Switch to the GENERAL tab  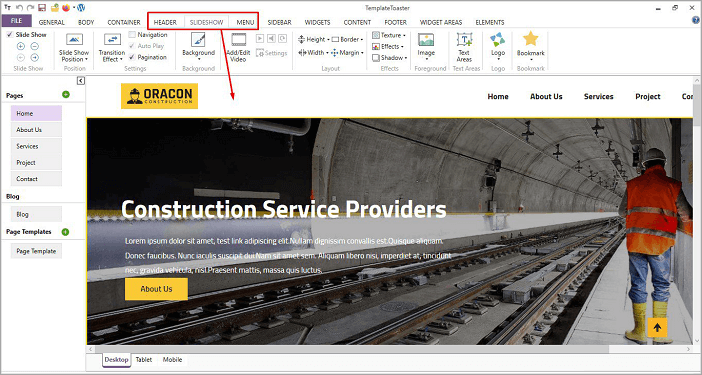pos(51,22)
